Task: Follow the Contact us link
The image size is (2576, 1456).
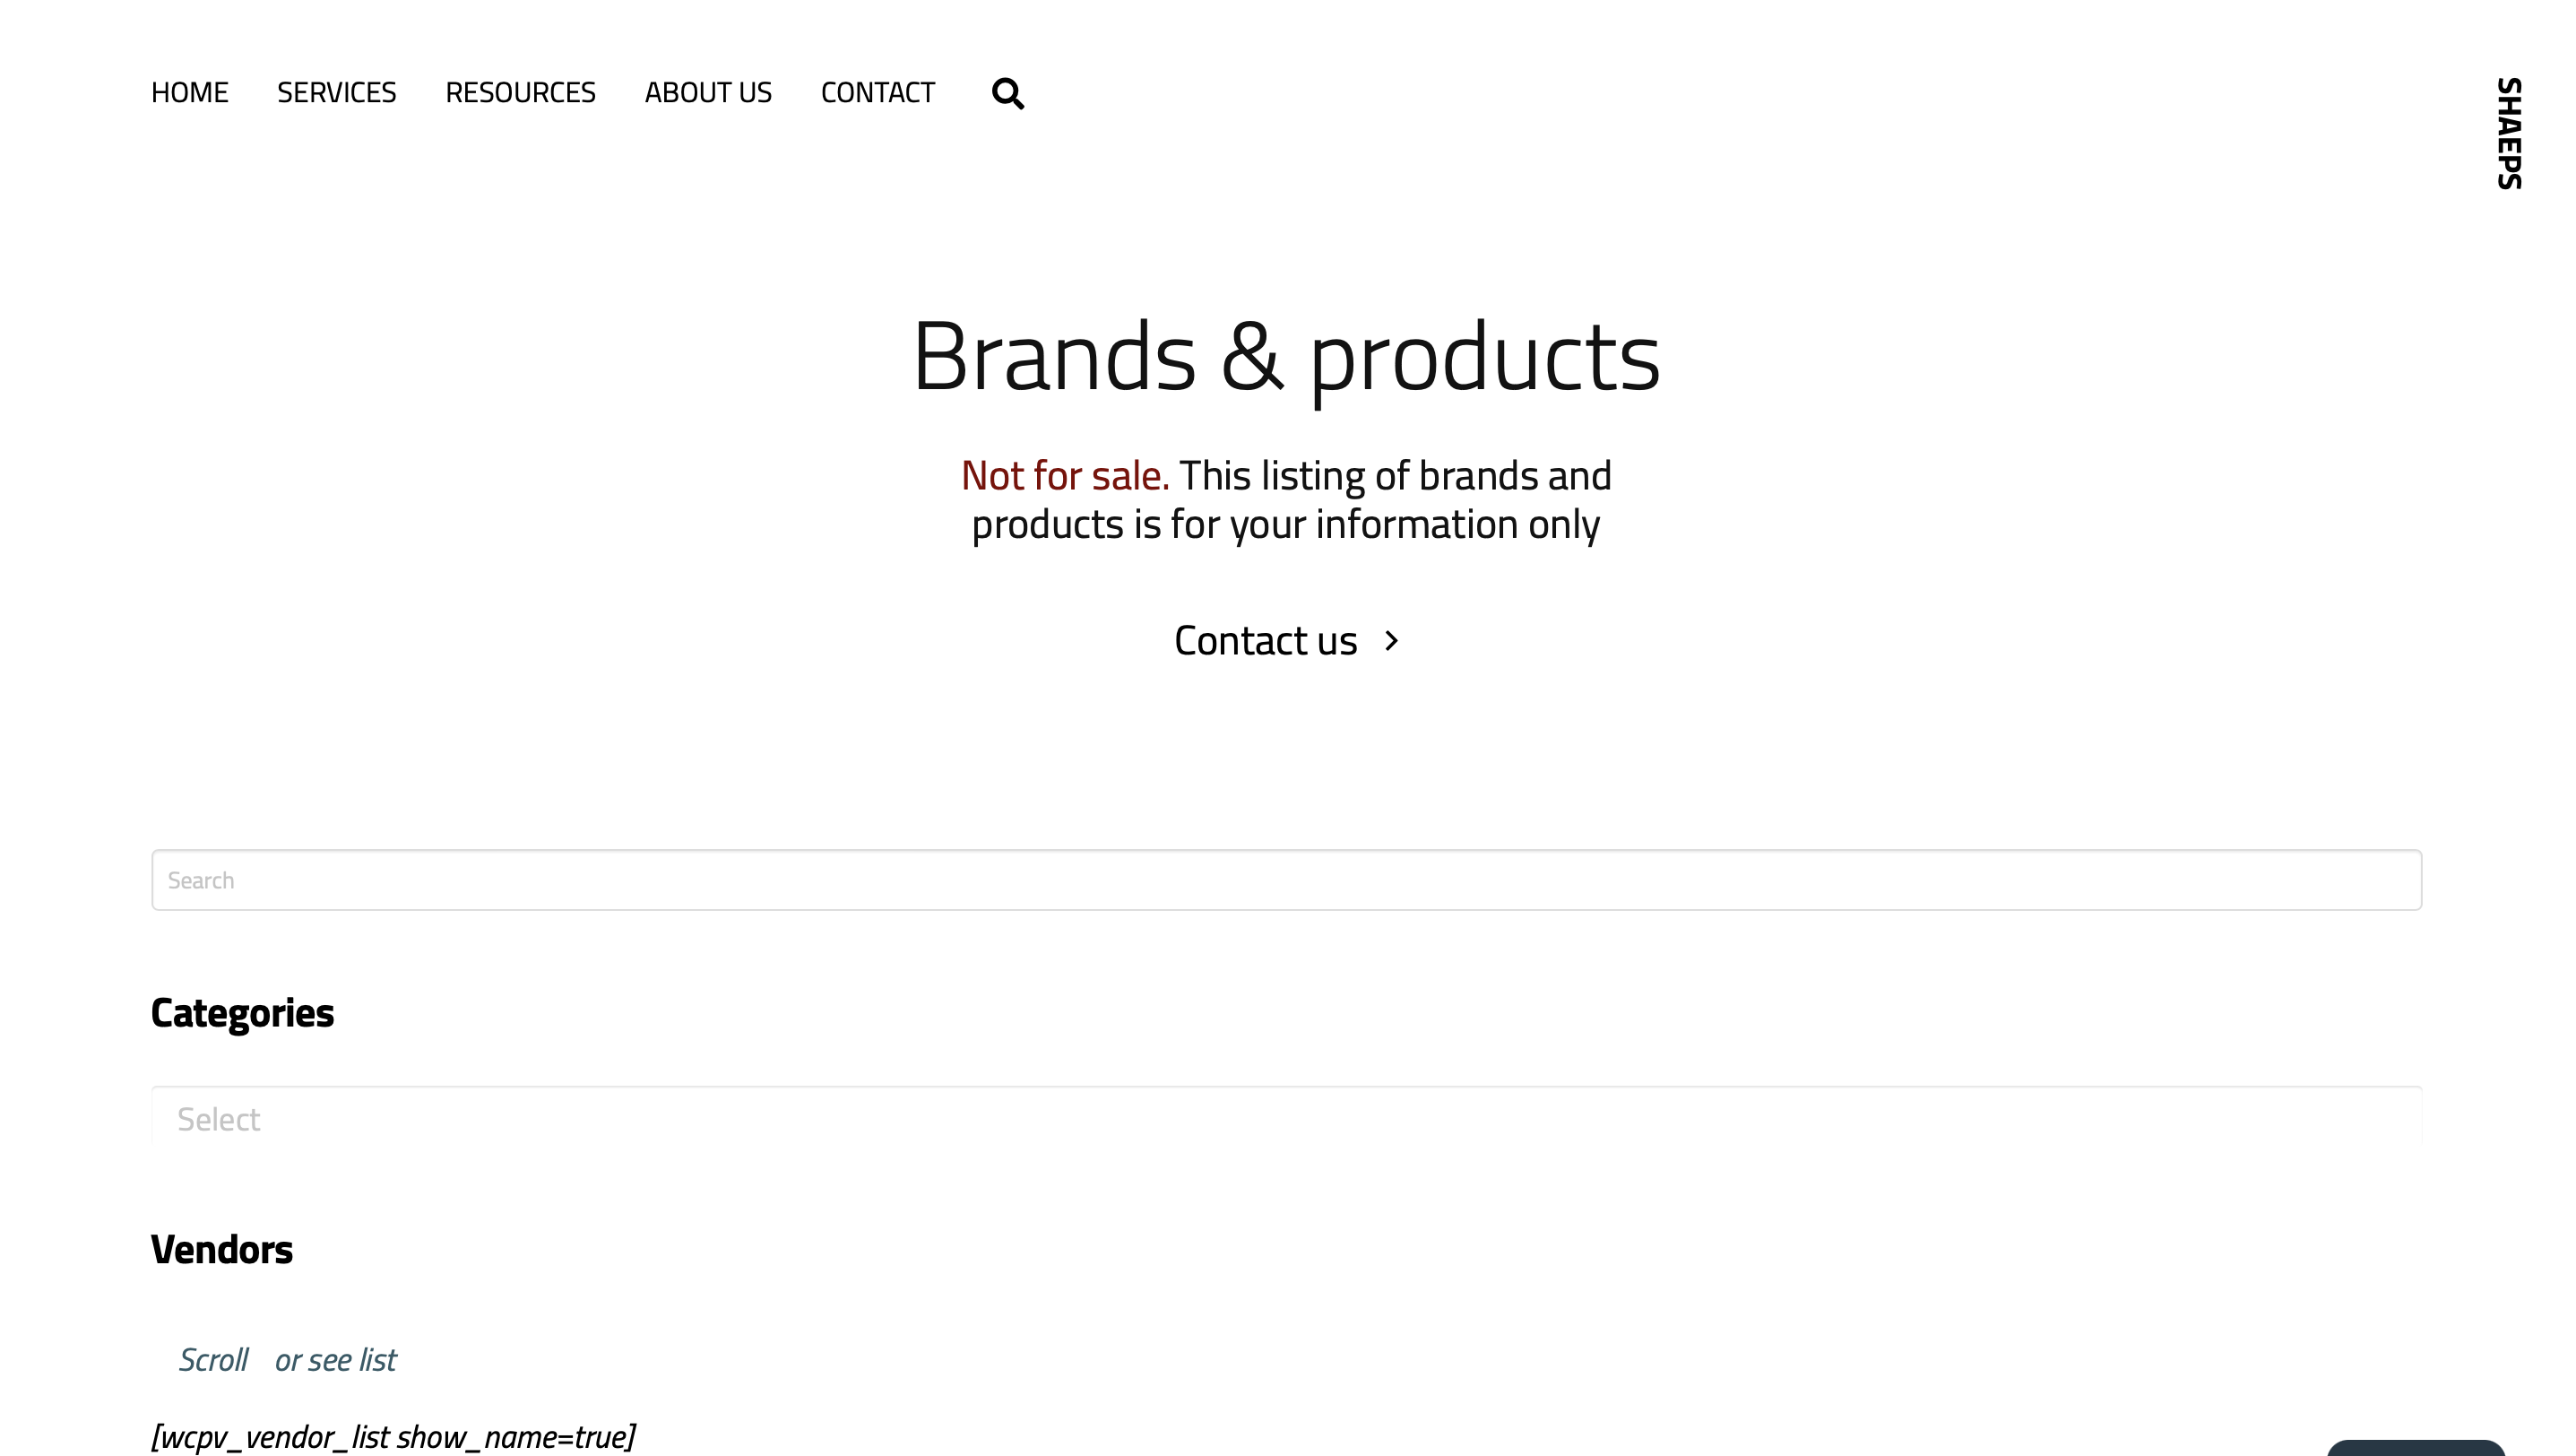Action: tap(1265, 640)
